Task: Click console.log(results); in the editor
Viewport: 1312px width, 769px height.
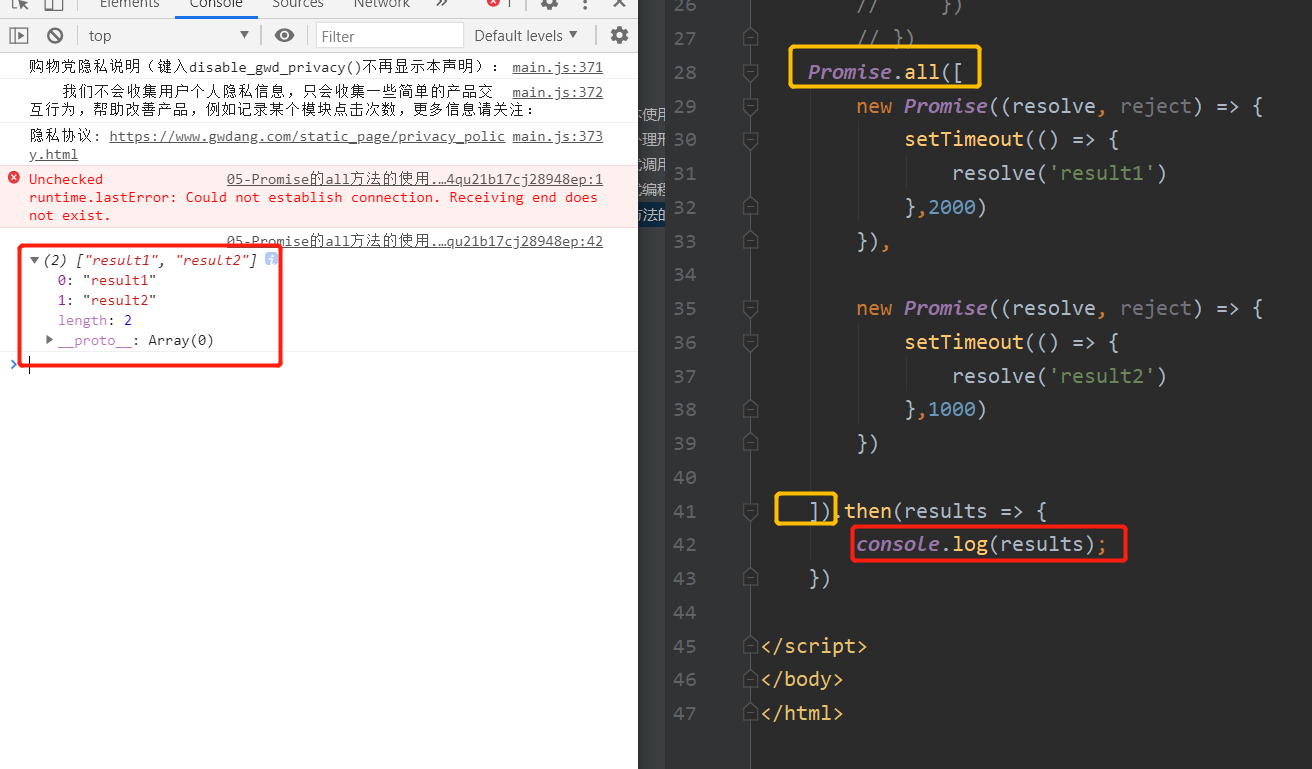Action: pyautogui.click(x=982, y=544)
